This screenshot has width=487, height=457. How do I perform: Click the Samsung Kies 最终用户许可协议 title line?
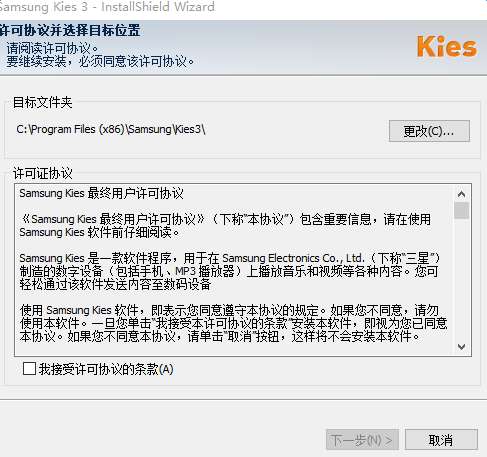[101, 193]
